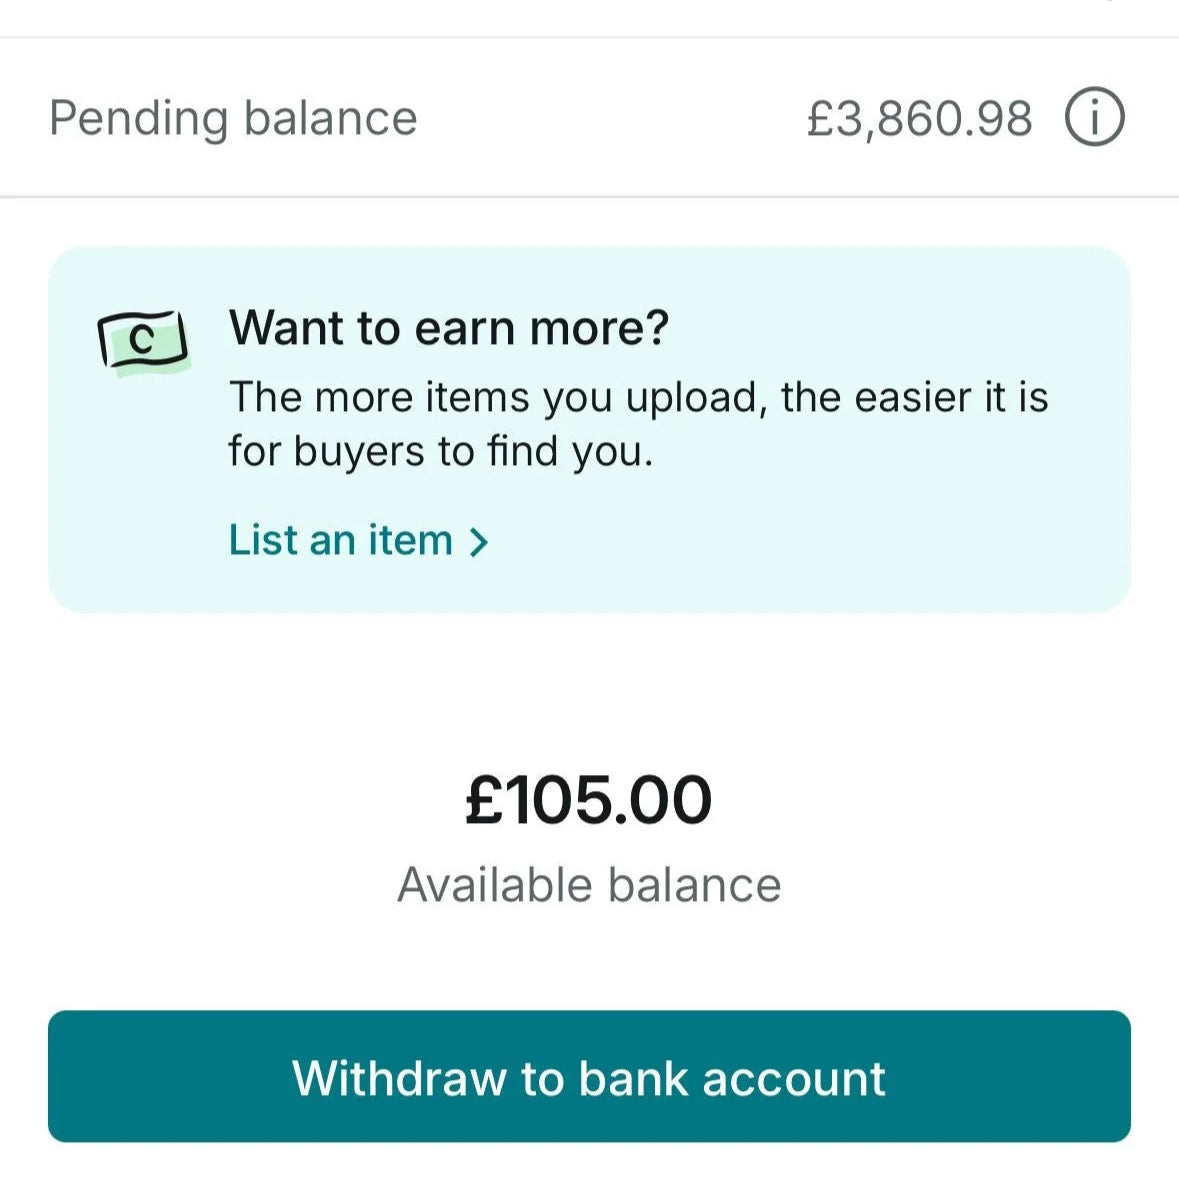
Task: Click the pending balance info icon
Action: 1094,118
